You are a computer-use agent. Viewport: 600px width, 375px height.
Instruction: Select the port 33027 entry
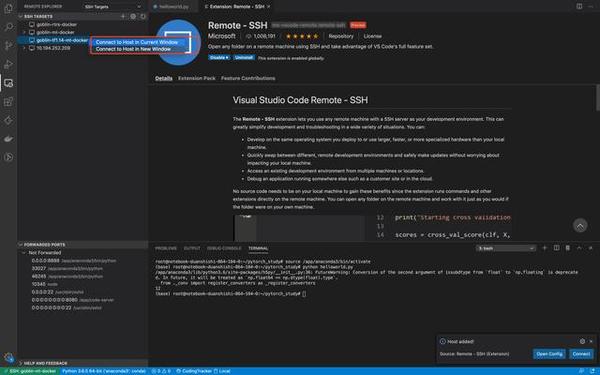pos(67,269)
